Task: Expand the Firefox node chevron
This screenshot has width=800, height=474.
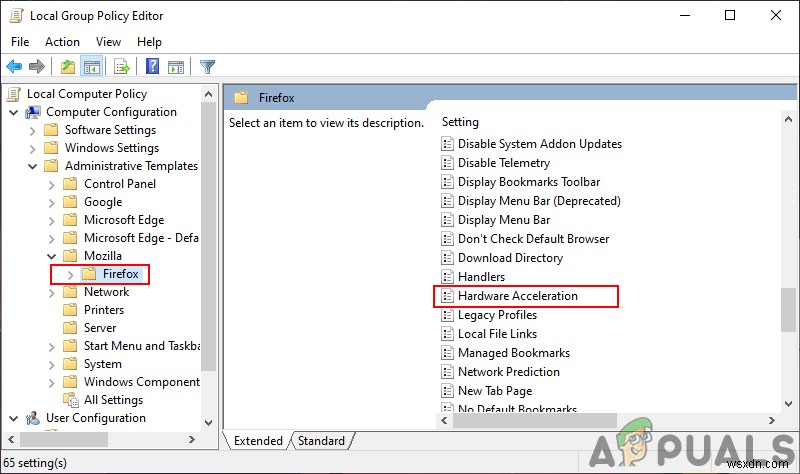Action: point(70,275)
